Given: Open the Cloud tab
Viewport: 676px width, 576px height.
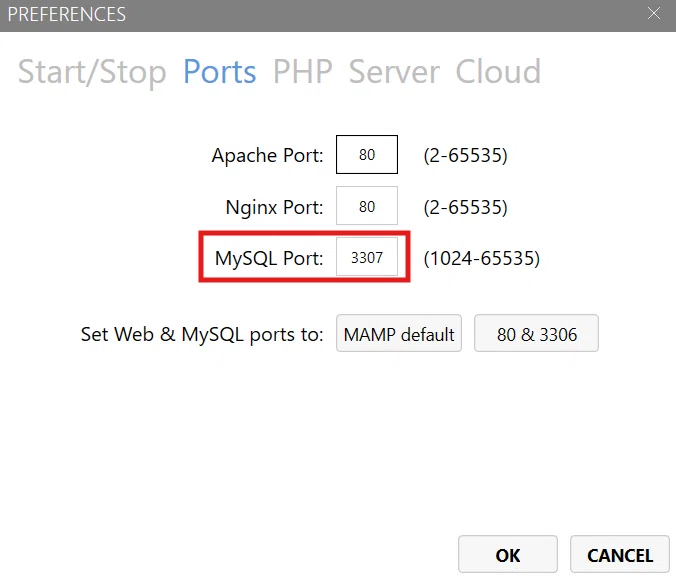Looking at the screenshot, I should tap(498, 72).
